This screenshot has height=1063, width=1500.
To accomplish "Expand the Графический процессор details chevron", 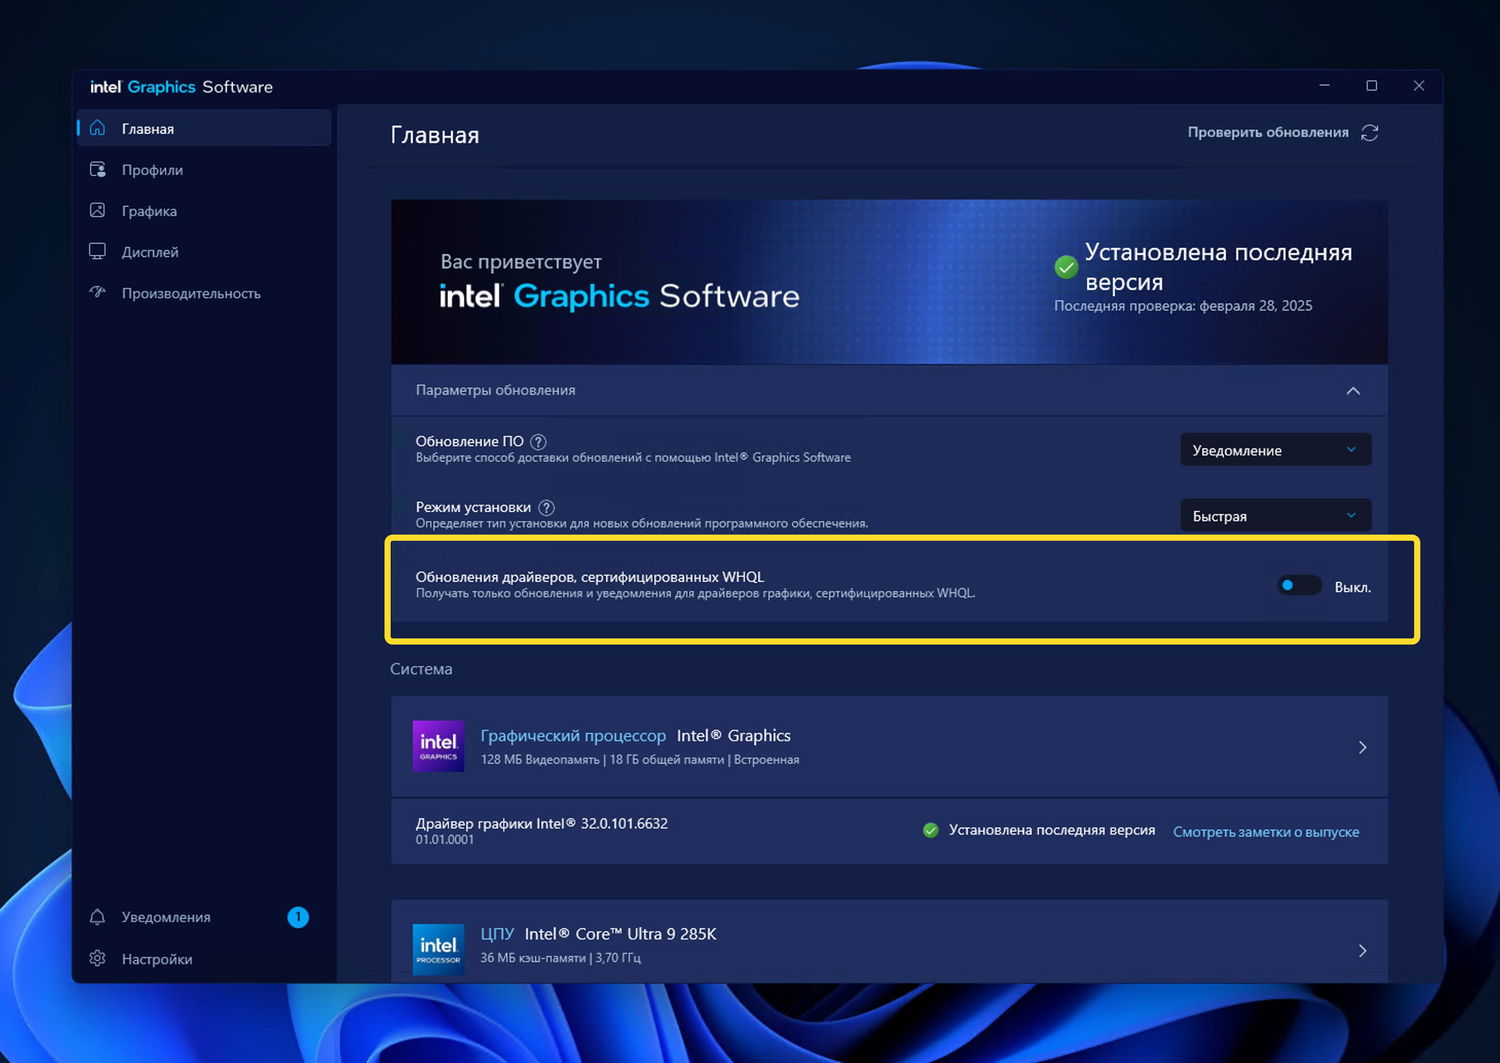I will coord(1362,747).
